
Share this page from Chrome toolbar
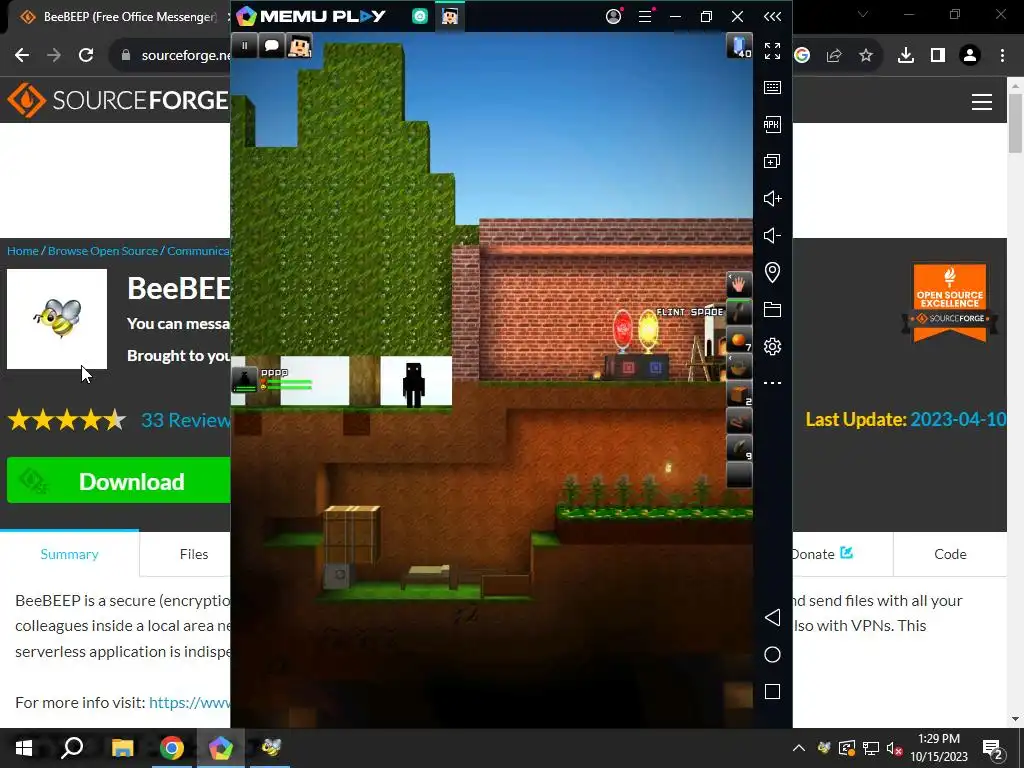[834, 56]
